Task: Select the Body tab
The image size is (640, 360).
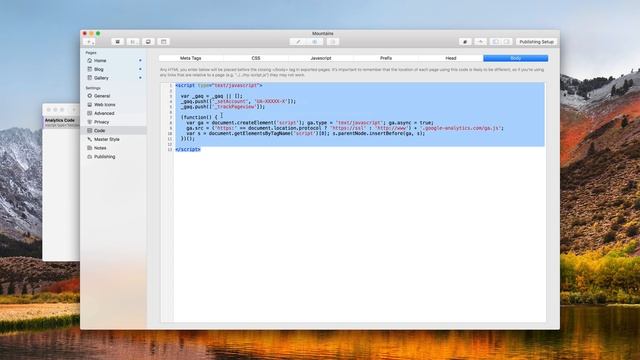Action: pyautogui.click(x=516, y=58)
